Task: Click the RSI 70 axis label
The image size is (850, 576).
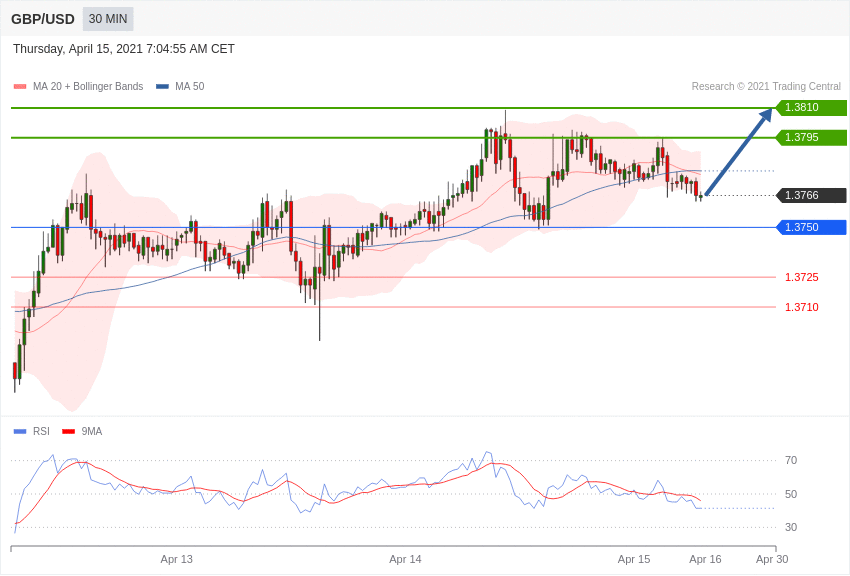Action: coord(791,460)
